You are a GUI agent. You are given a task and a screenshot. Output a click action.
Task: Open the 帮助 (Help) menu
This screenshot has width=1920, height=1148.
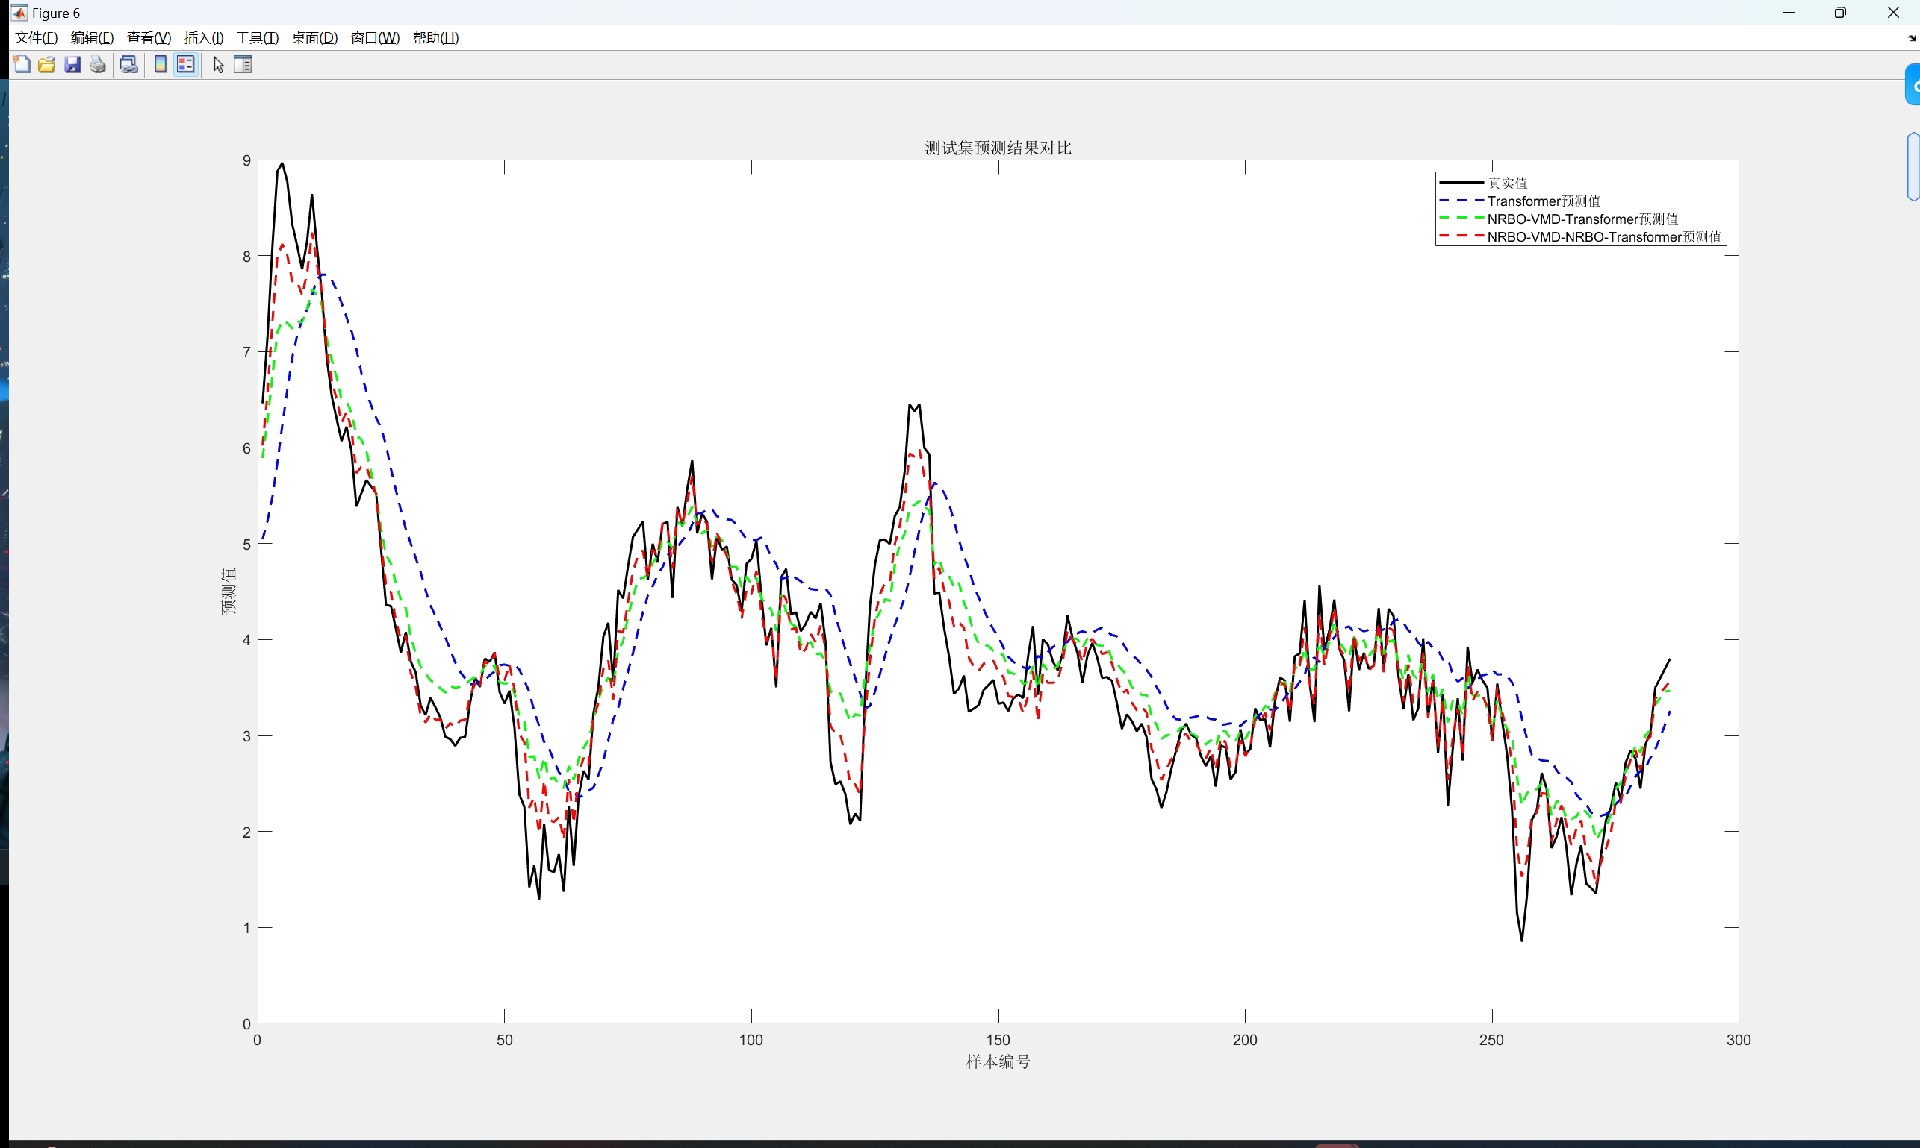coord(436,38)
